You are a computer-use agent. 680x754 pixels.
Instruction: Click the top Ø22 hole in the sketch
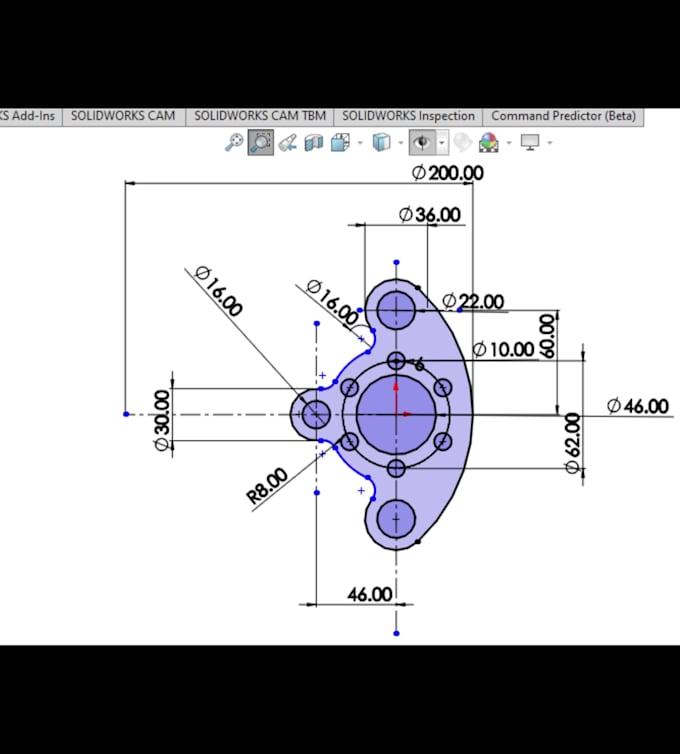click(x=396, y=310)
